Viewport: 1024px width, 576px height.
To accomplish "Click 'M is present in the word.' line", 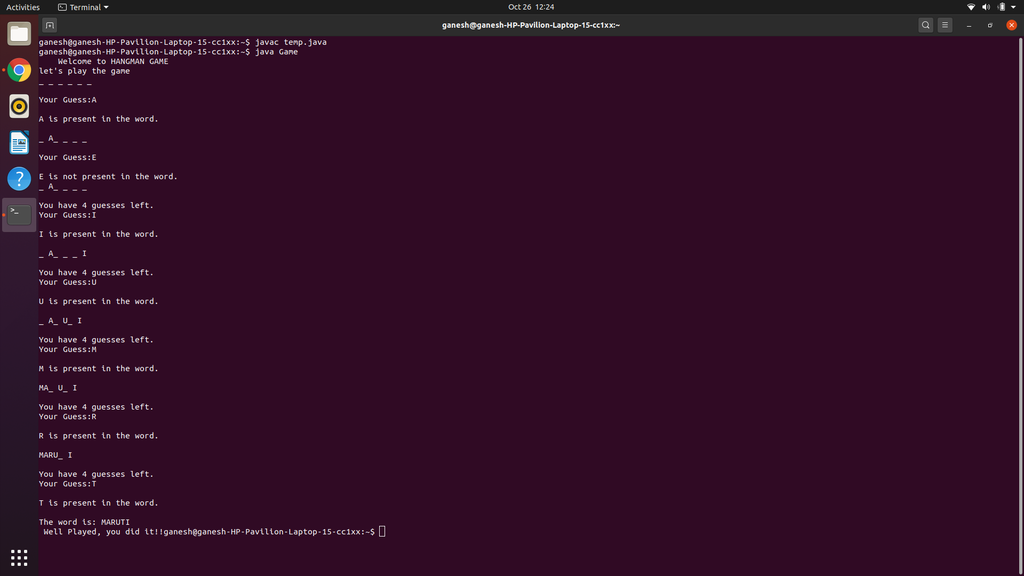I will click(99, 368).
